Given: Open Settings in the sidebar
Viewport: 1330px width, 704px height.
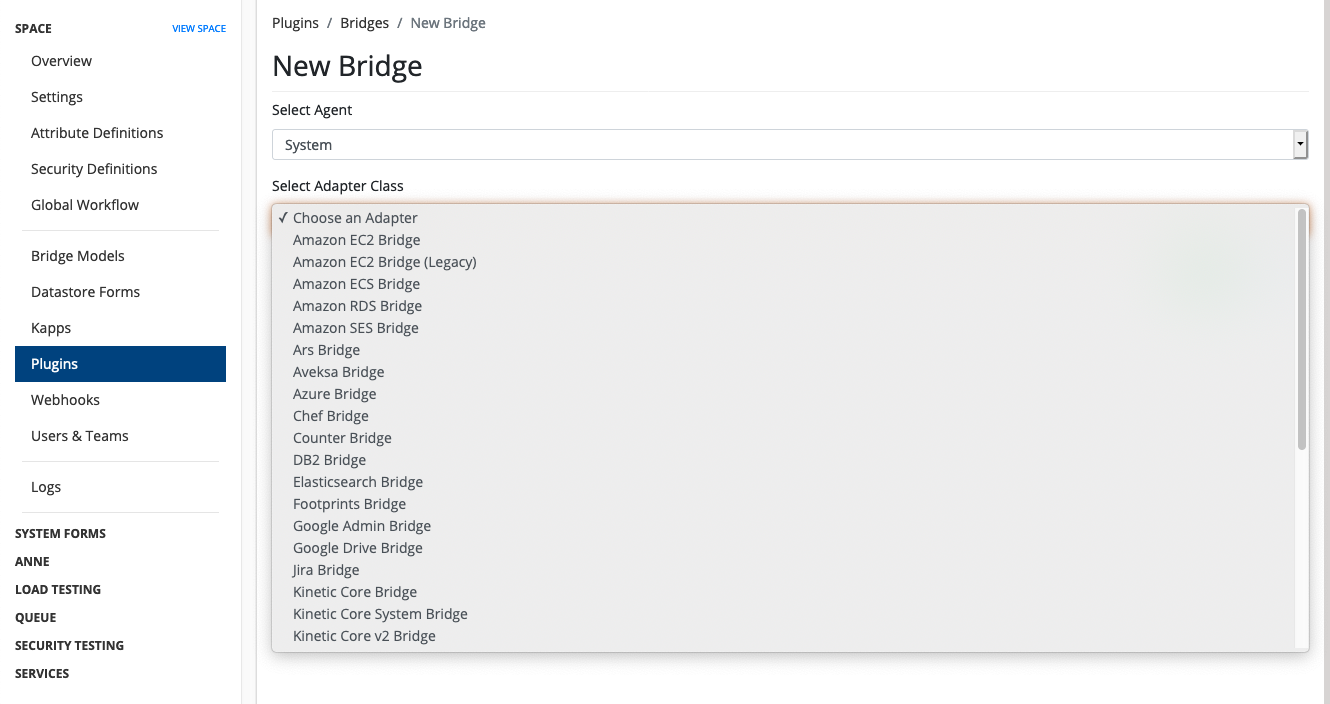Looking at the screenshot, I should tap(120, 97).
